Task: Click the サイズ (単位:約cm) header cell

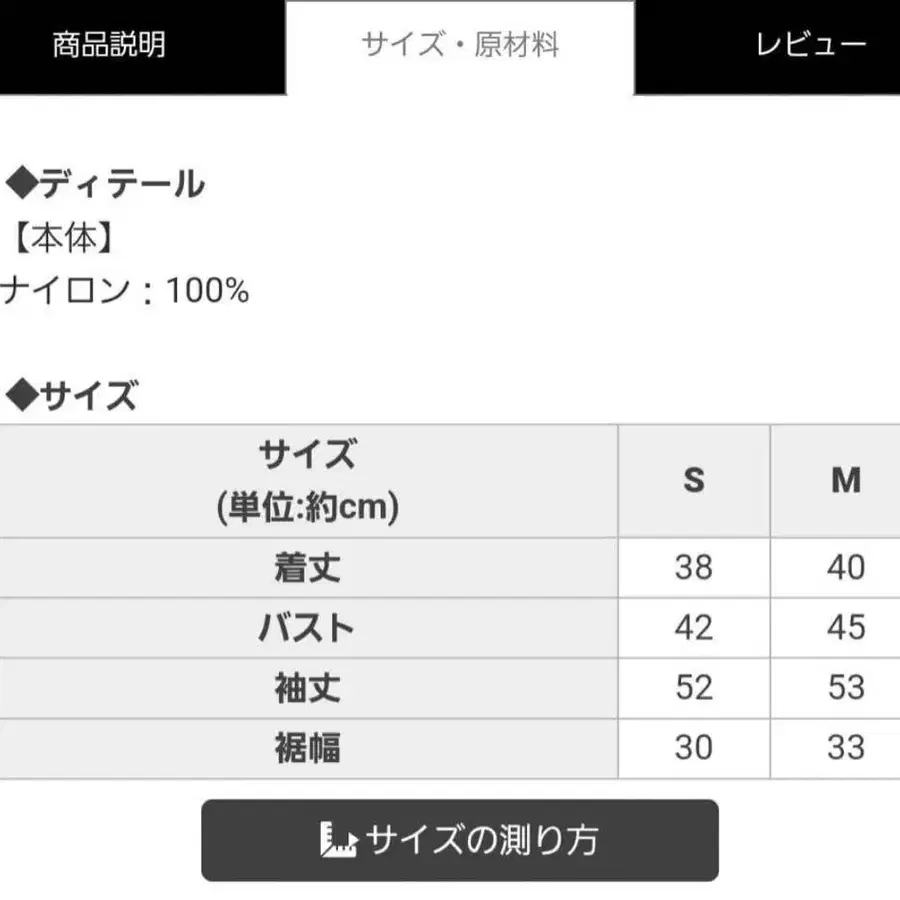Action: pyautogui.click(x=308, y=481)
